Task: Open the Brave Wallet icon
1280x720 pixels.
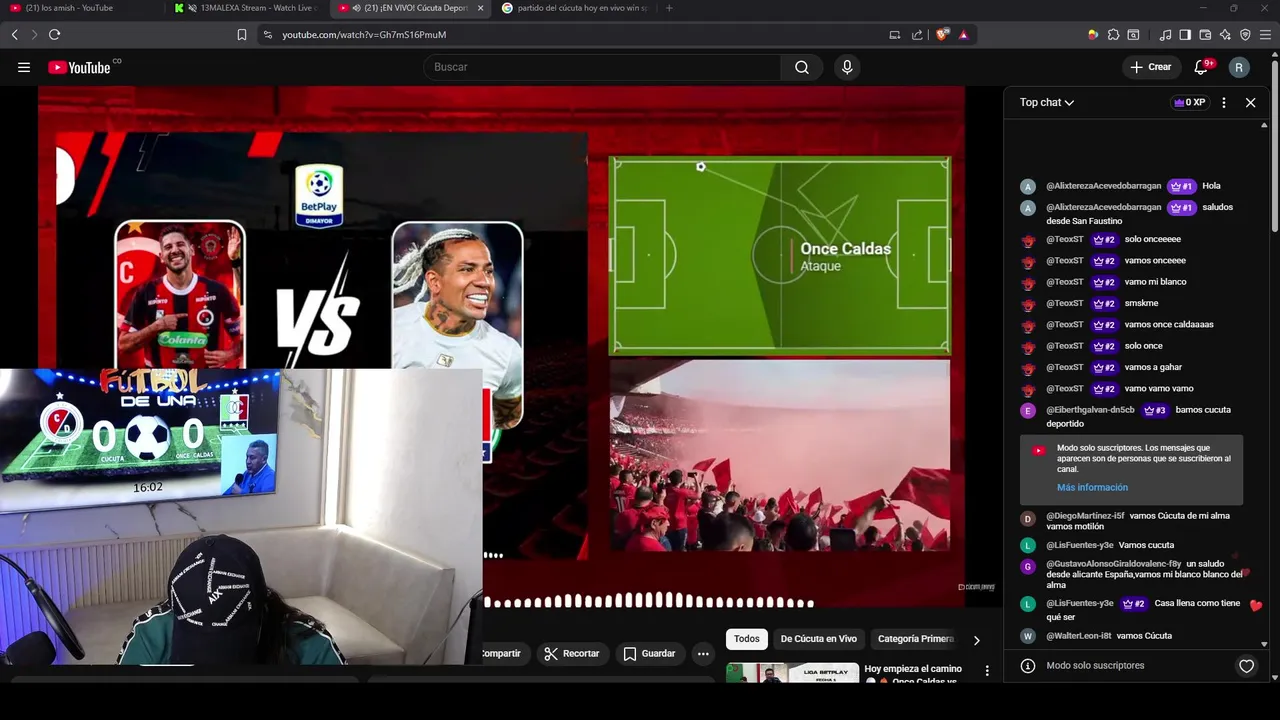Action: 1205,34
